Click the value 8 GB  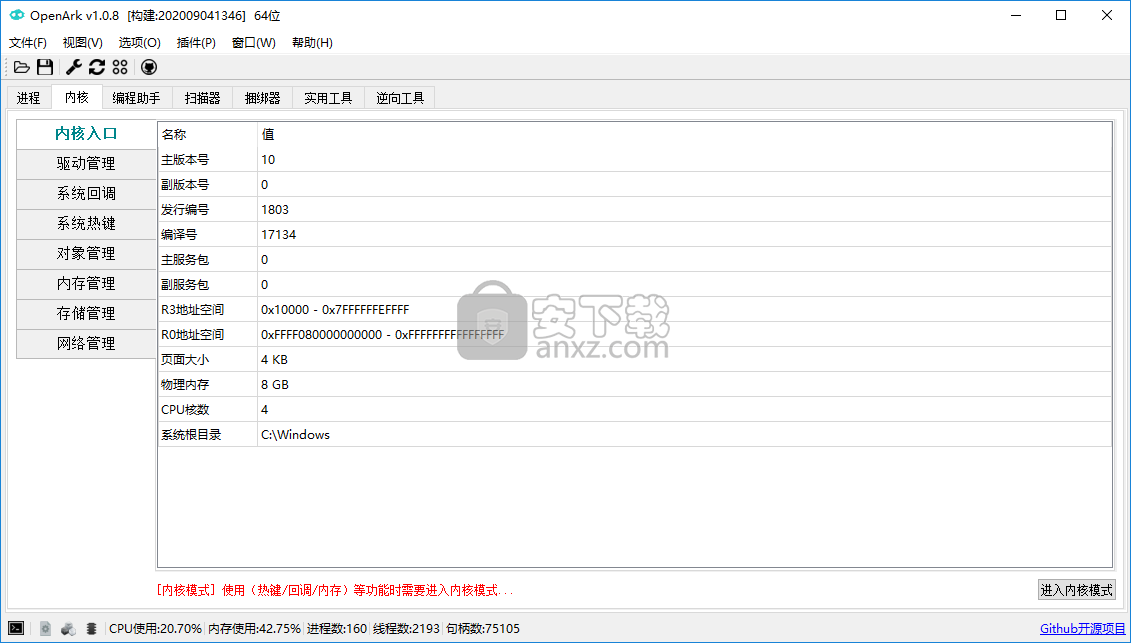(x=275, y=385)
